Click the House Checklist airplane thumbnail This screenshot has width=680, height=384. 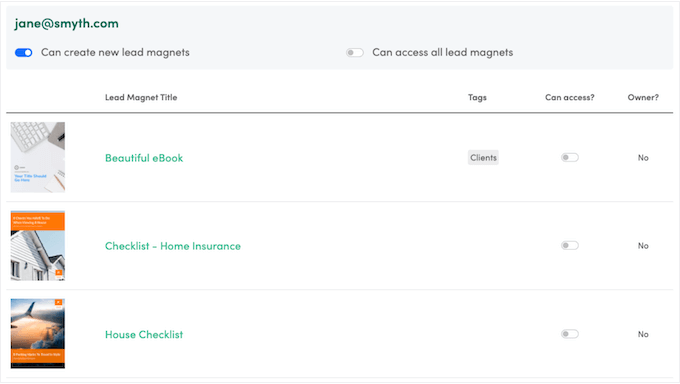tap(38, 334)
